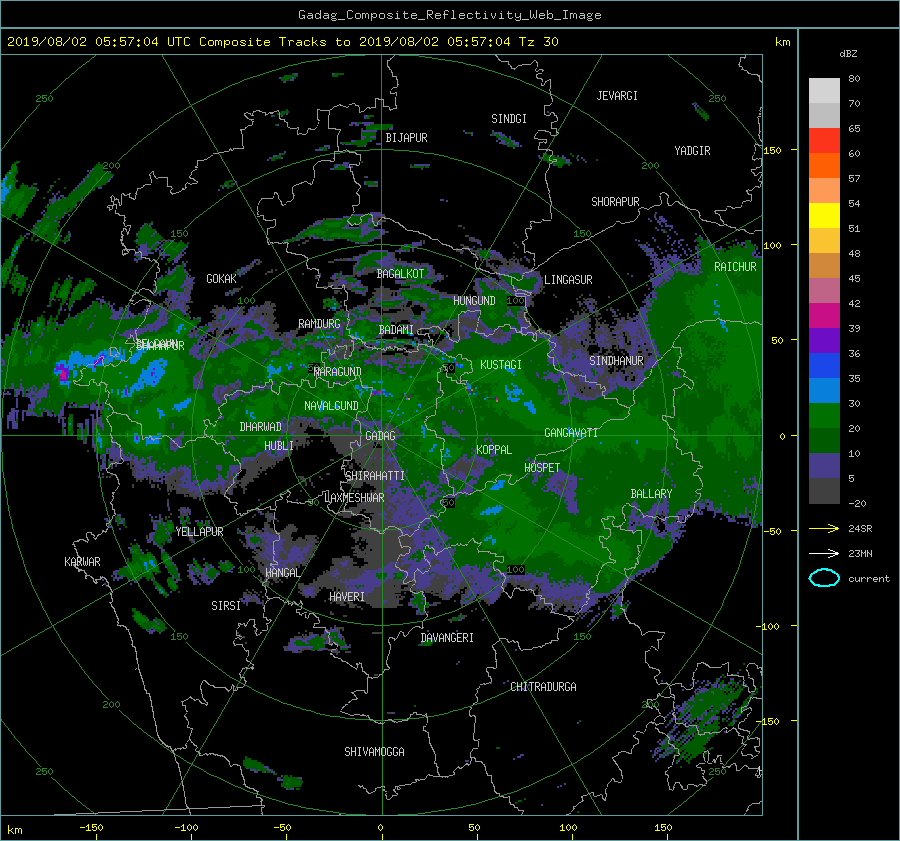900x841 pixels.
Task: Click the KUSTAGI city label
Action: tap(501, 365)
